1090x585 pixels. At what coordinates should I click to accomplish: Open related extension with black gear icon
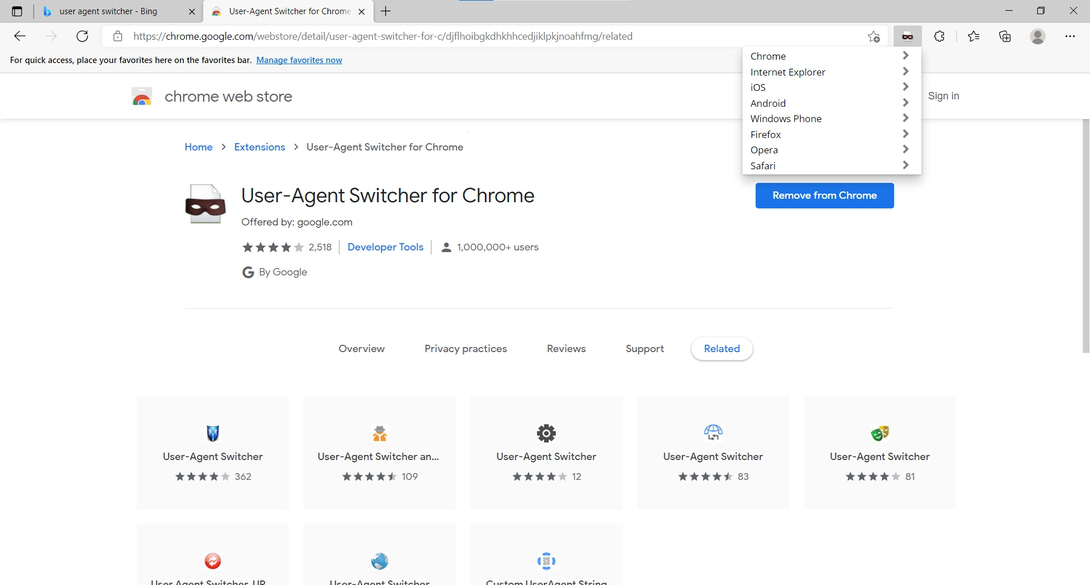546,433
